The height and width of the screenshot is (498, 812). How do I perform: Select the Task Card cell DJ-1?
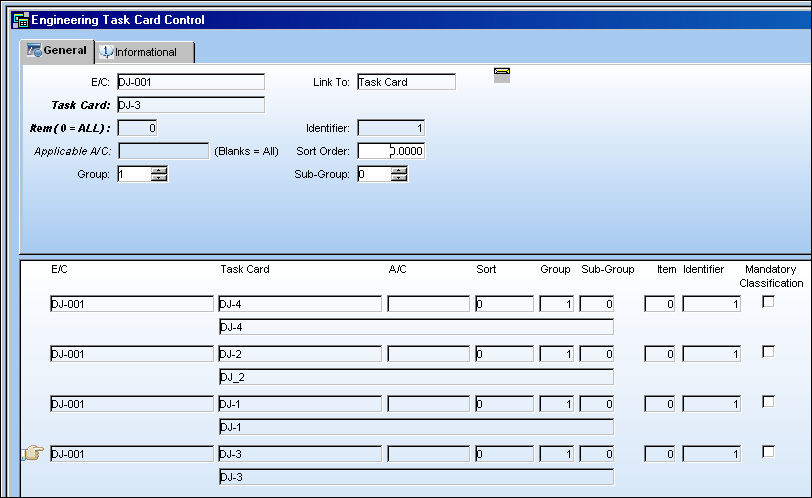point(300,404)
